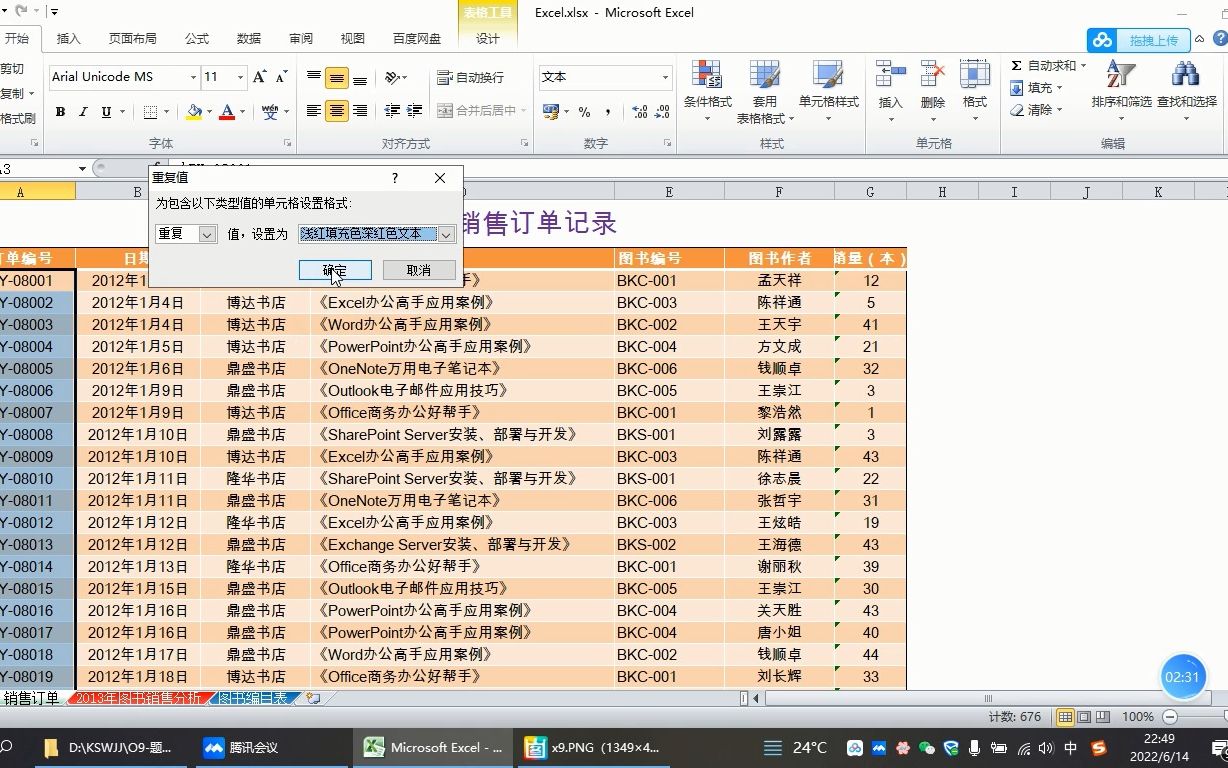Screen dimensions: 1228x768
Task: Click the 取消 button to cancel
Action: coord(418,270)
